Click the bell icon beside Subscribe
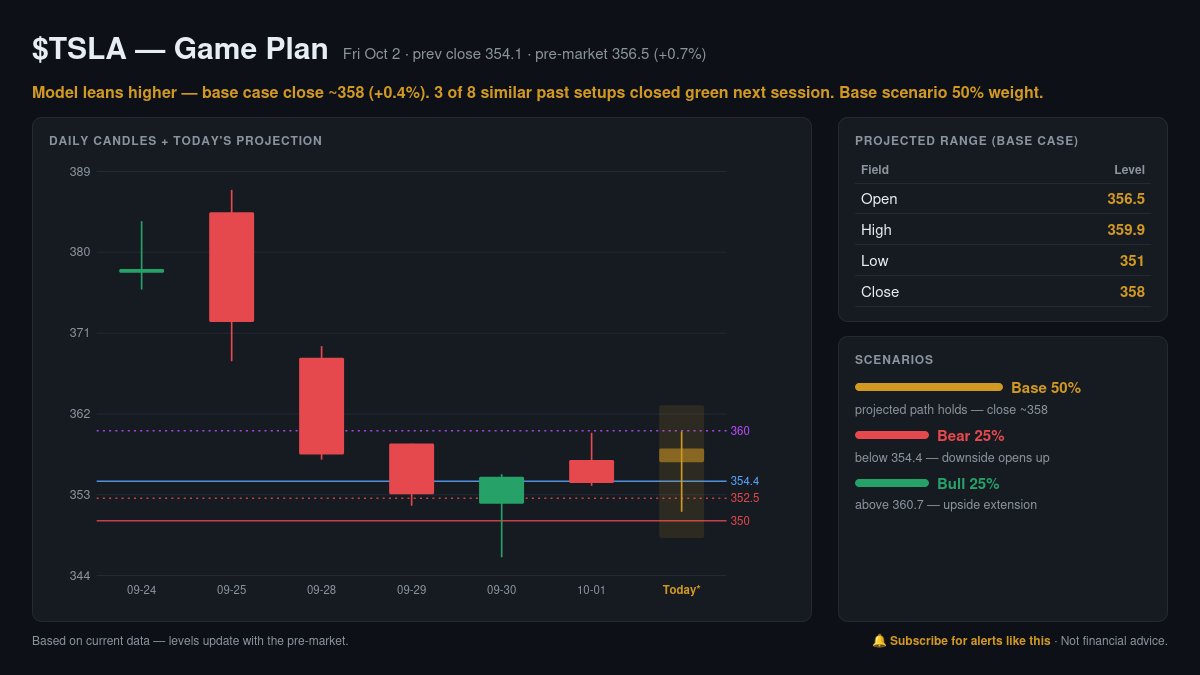1200x675 pixels. 879,641
